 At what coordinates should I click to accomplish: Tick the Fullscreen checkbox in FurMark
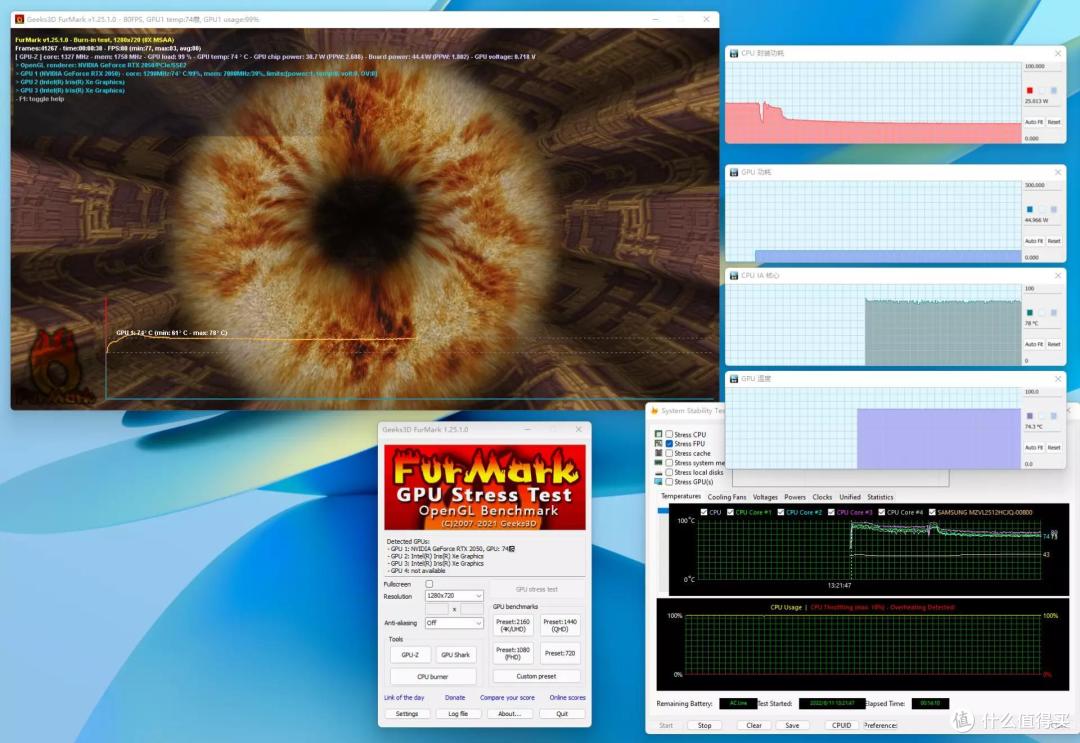point(429,584)
